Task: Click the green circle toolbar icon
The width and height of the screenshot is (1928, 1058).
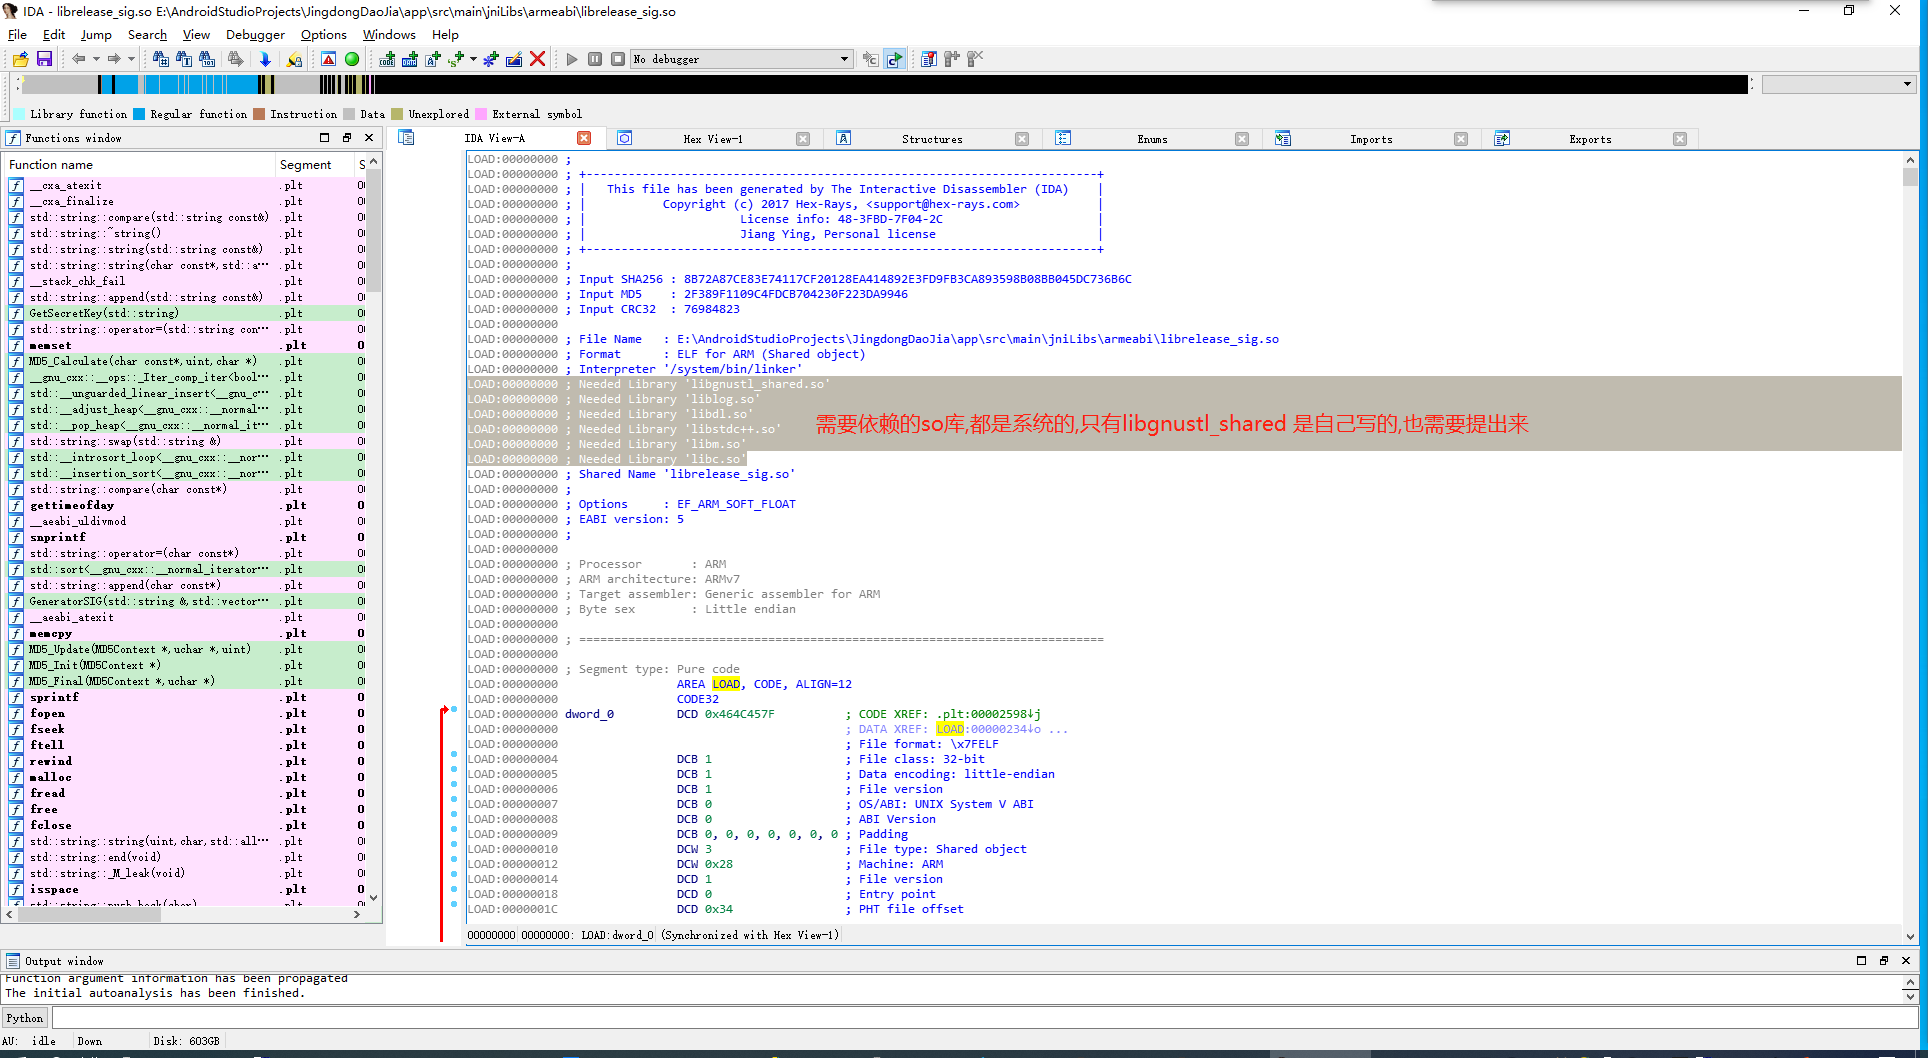Action: (352, 59)
